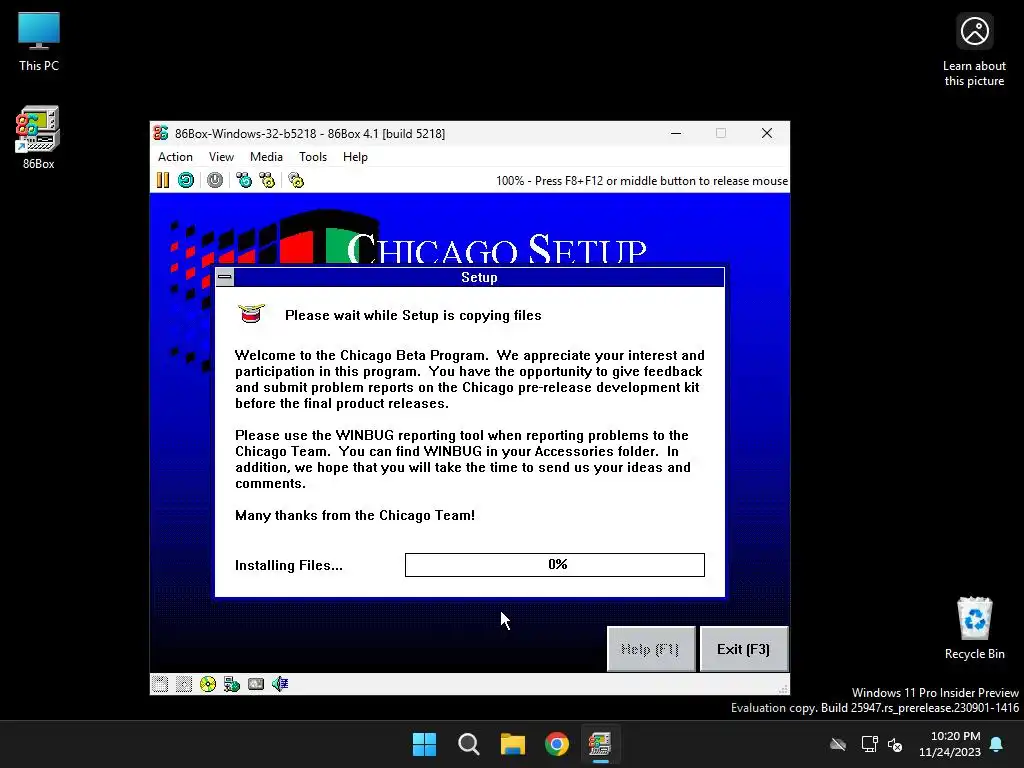Click the network display tray icon
This screenshot has height=768, width=1024.
tap(869, 744)
